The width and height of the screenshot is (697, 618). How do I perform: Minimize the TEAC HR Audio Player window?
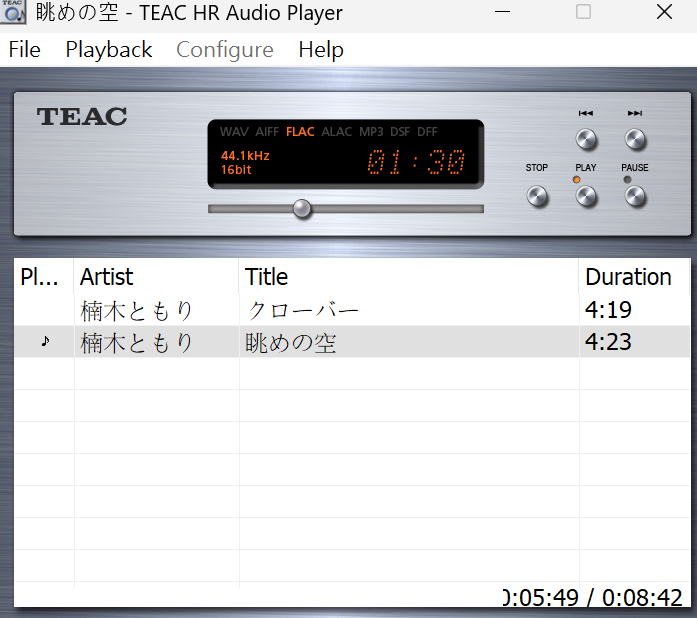[x=502, y=12]
